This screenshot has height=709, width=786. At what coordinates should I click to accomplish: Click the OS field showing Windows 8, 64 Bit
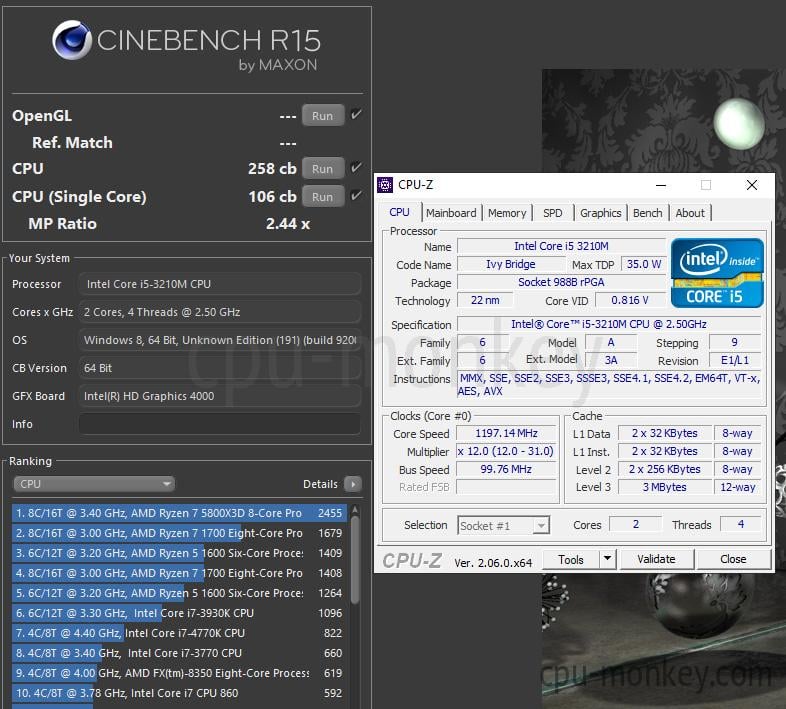pos(220,340)
